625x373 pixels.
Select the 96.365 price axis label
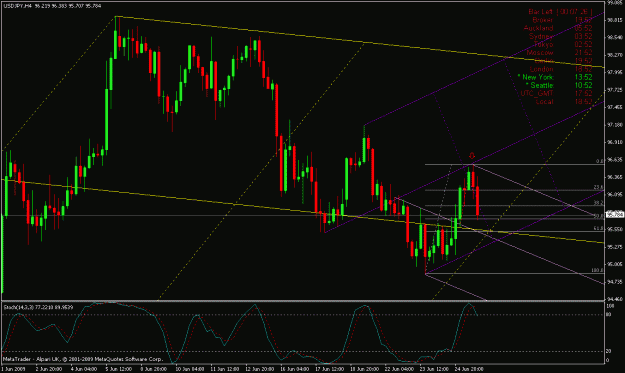point(614,177)
